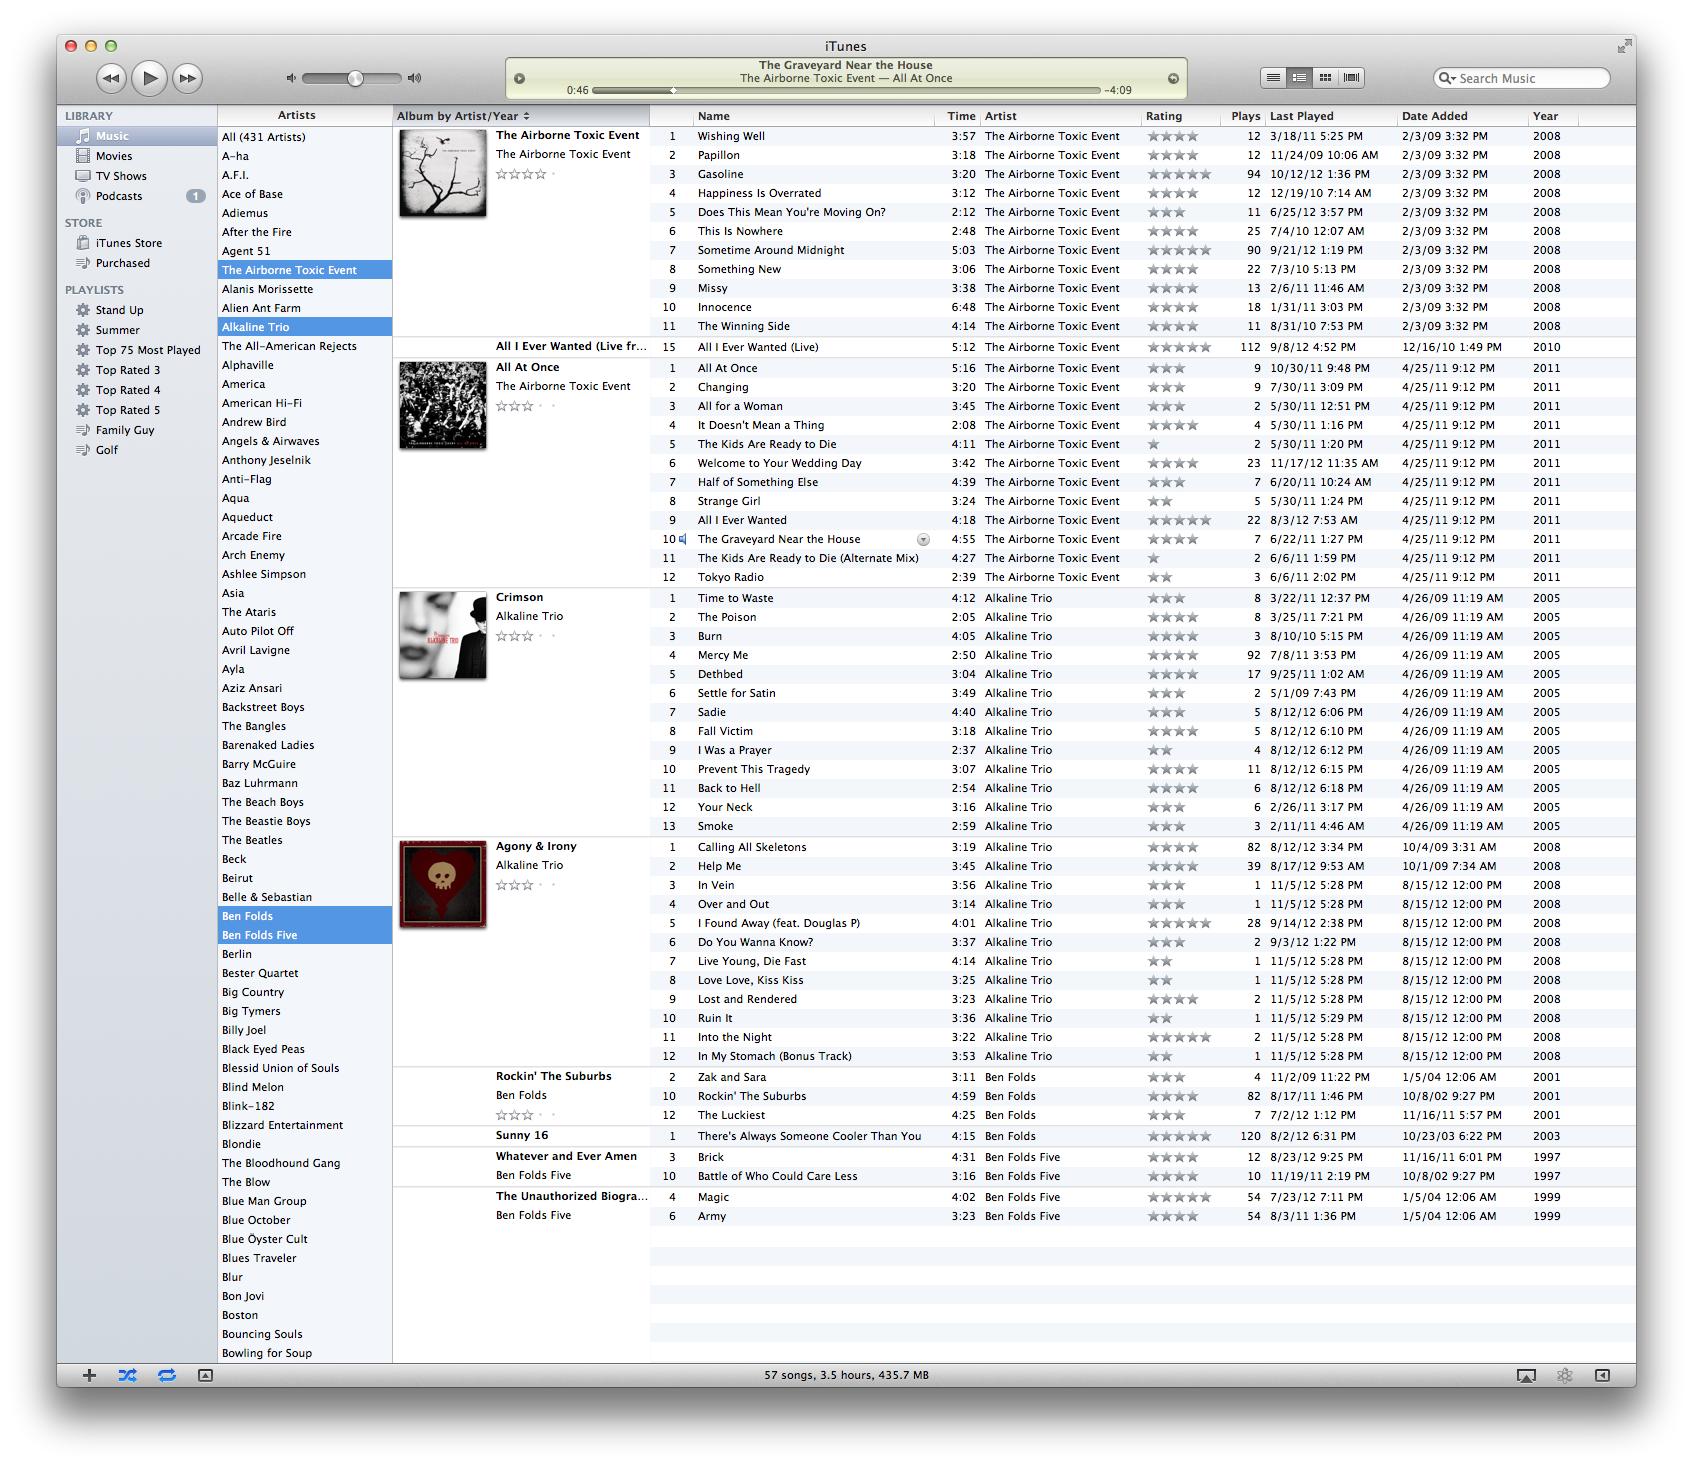
Task: Skip to the next track
Action: coord(187,78)
